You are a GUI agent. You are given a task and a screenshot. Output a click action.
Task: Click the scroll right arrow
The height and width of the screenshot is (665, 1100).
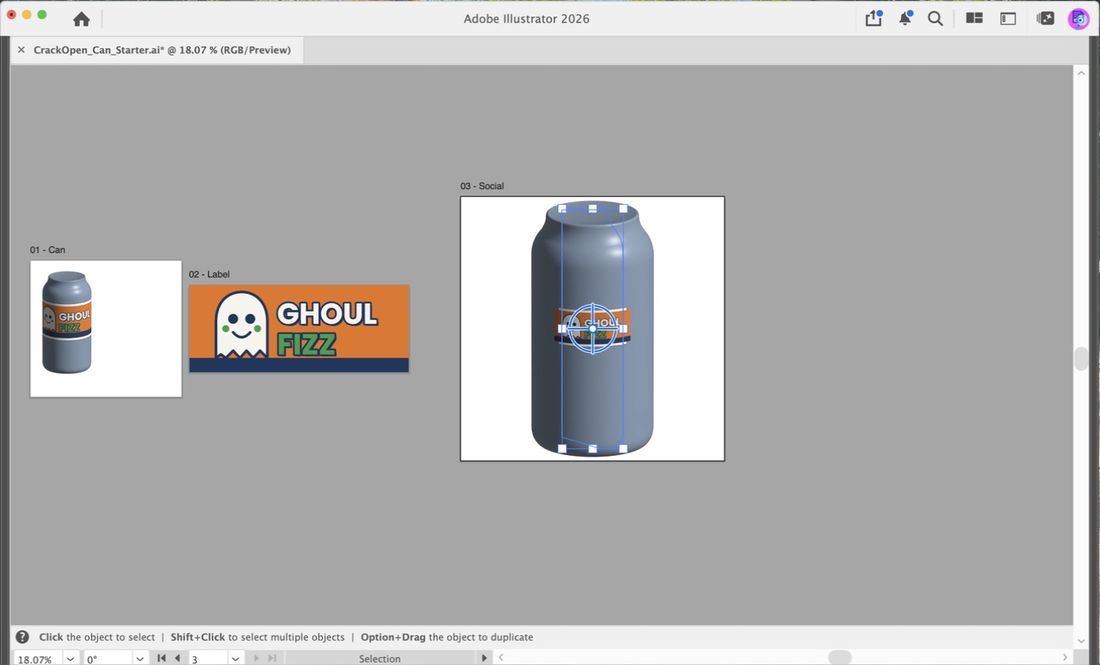pyautogui.click(x=1065, y=657)
